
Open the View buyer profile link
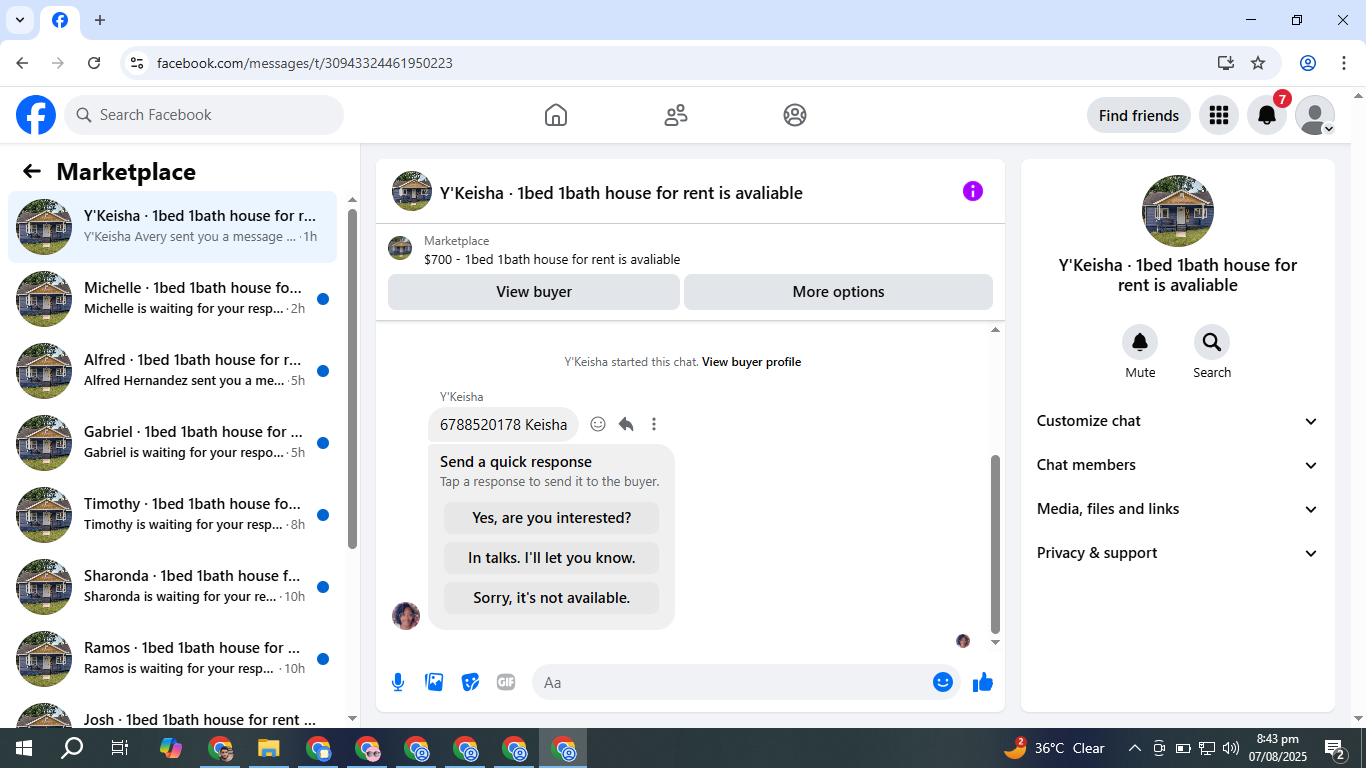(751, 362)
